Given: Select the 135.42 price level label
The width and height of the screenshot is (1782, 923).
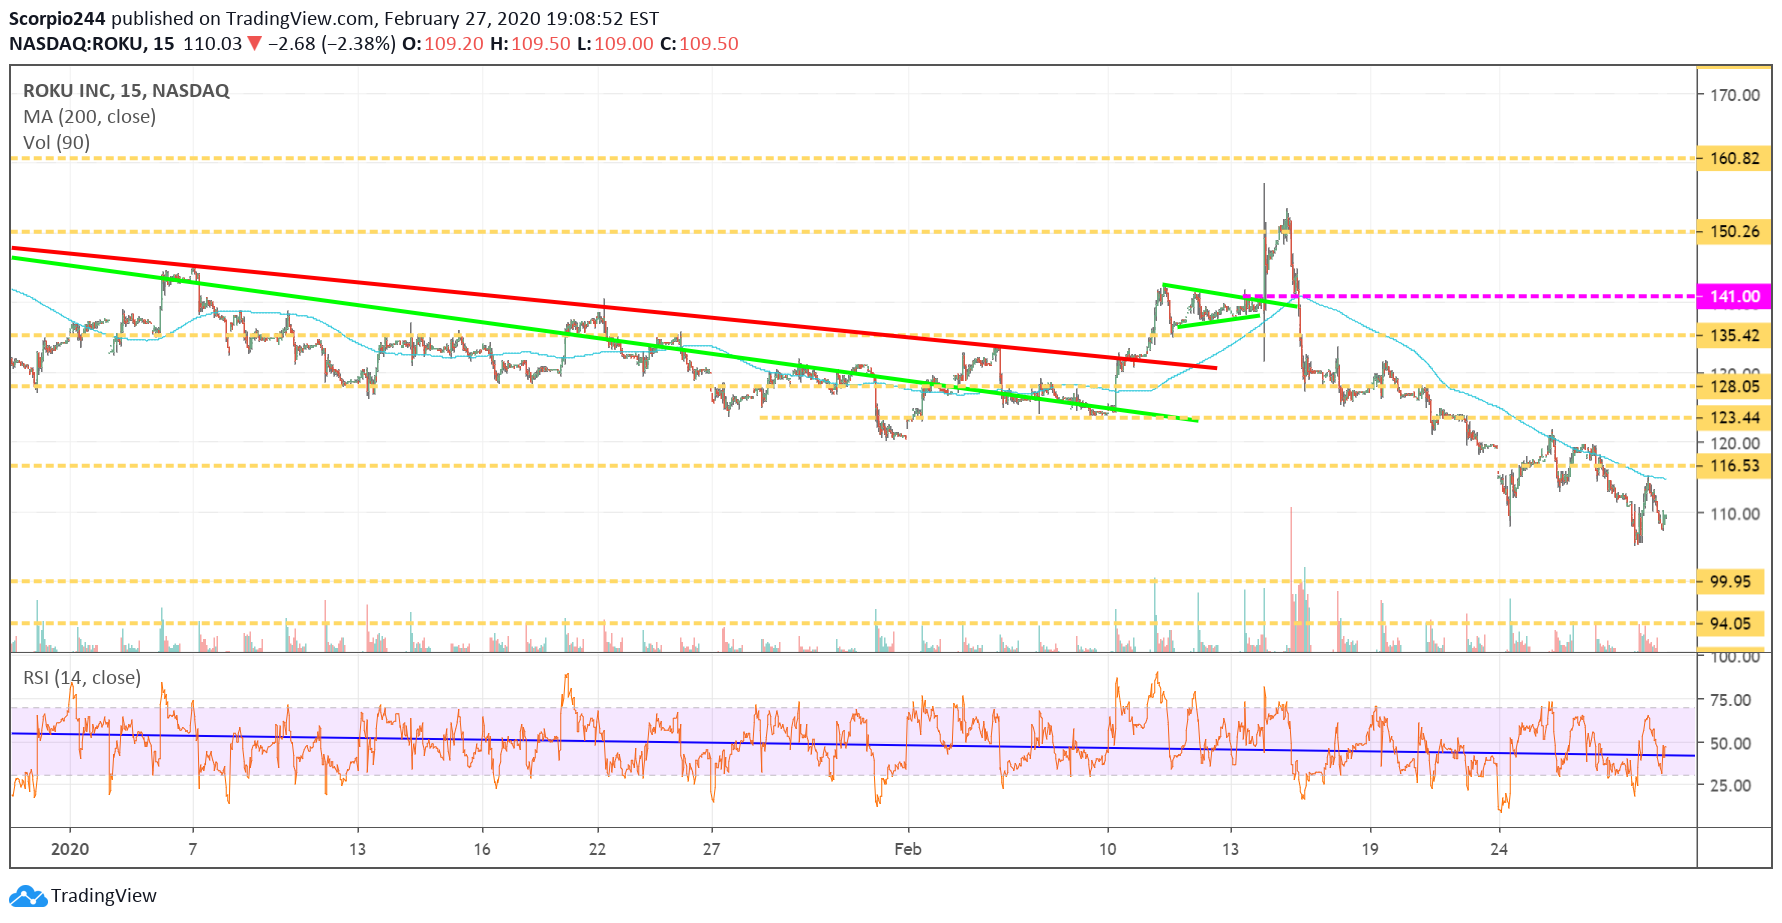Looking at the screenshot, I should click(x=1734, y=335).
